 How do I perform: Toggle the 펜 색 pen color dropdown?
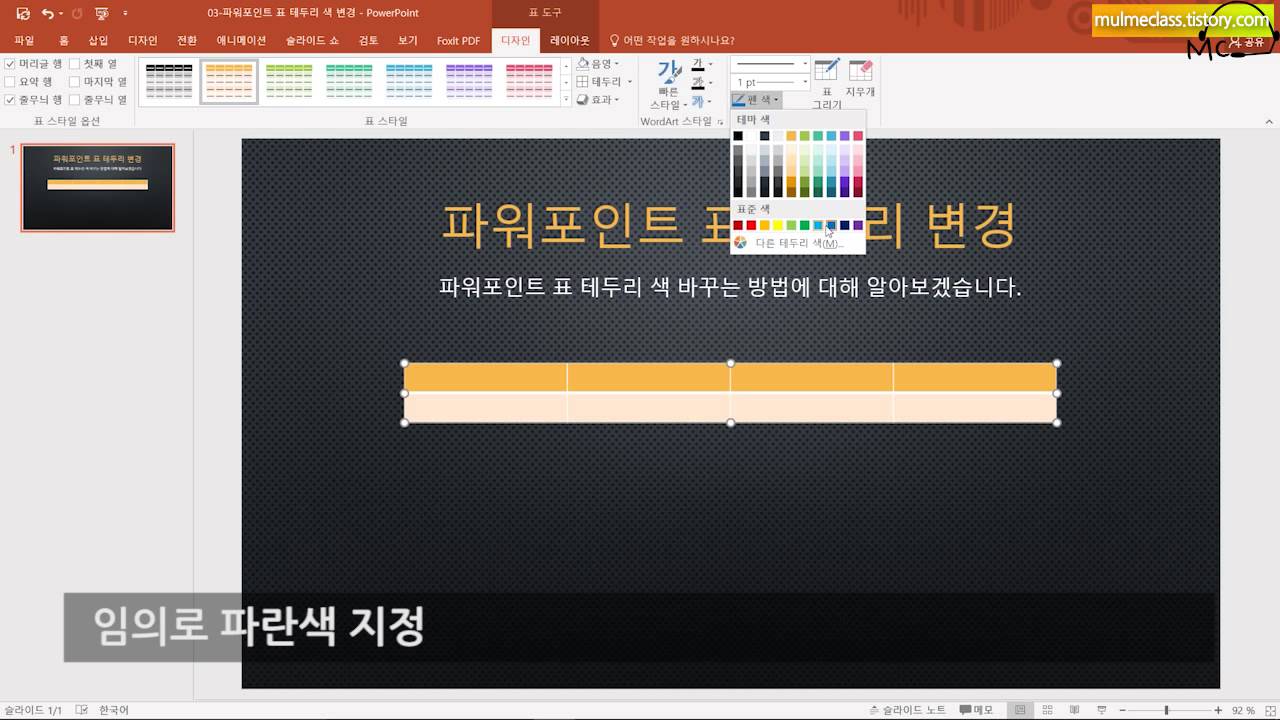click(755, 100)
